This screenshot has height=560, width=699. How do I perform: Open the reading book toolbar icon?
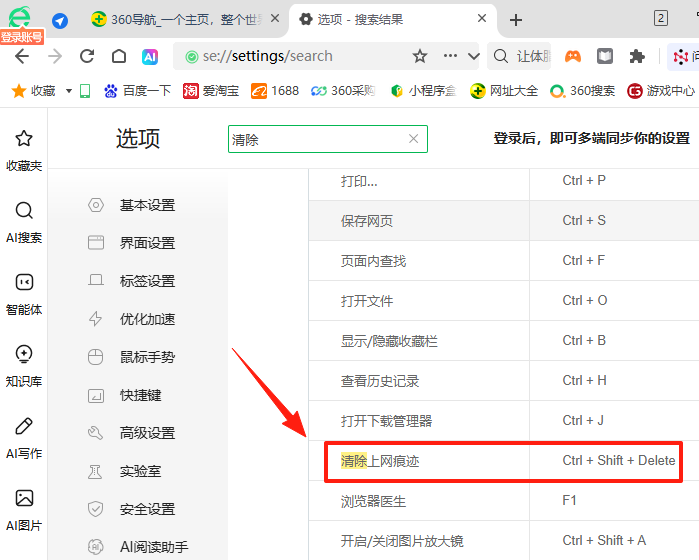605,56
